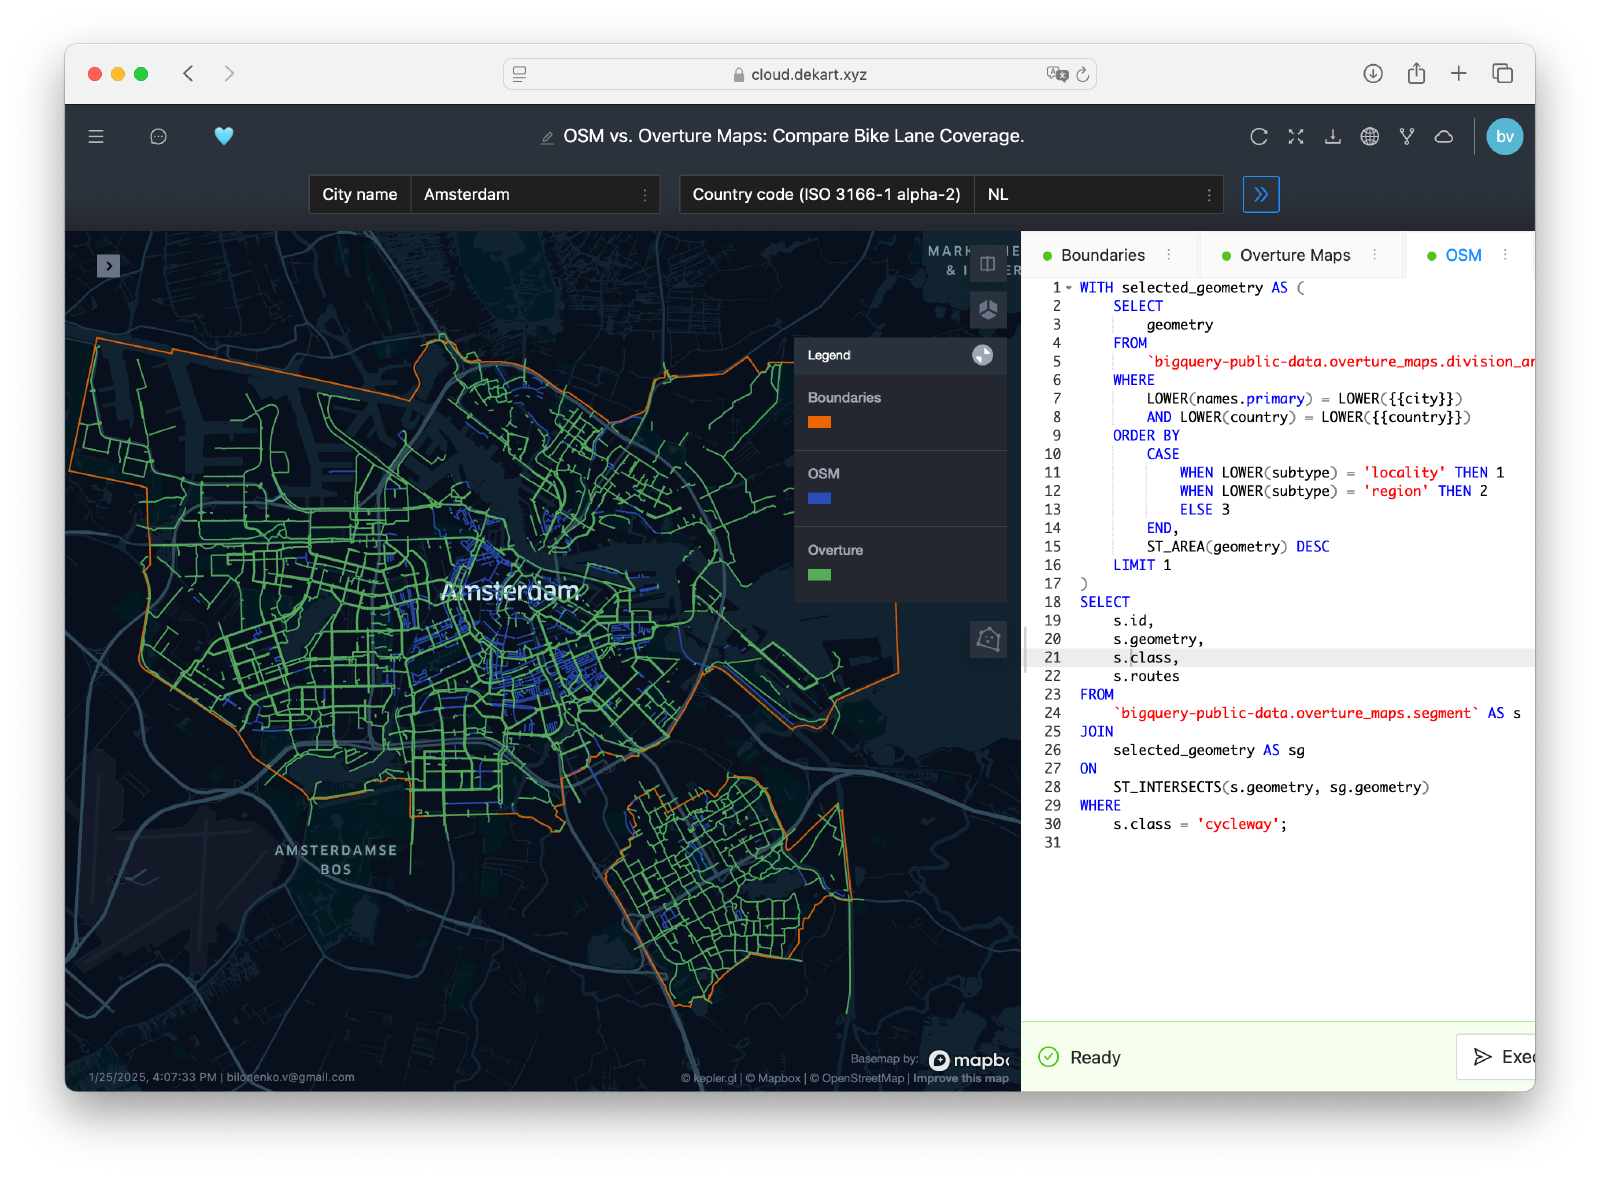This screenshot has height=1177, width=1600.
Task: Click the Improve this map link
Action: pos(961,1078)
